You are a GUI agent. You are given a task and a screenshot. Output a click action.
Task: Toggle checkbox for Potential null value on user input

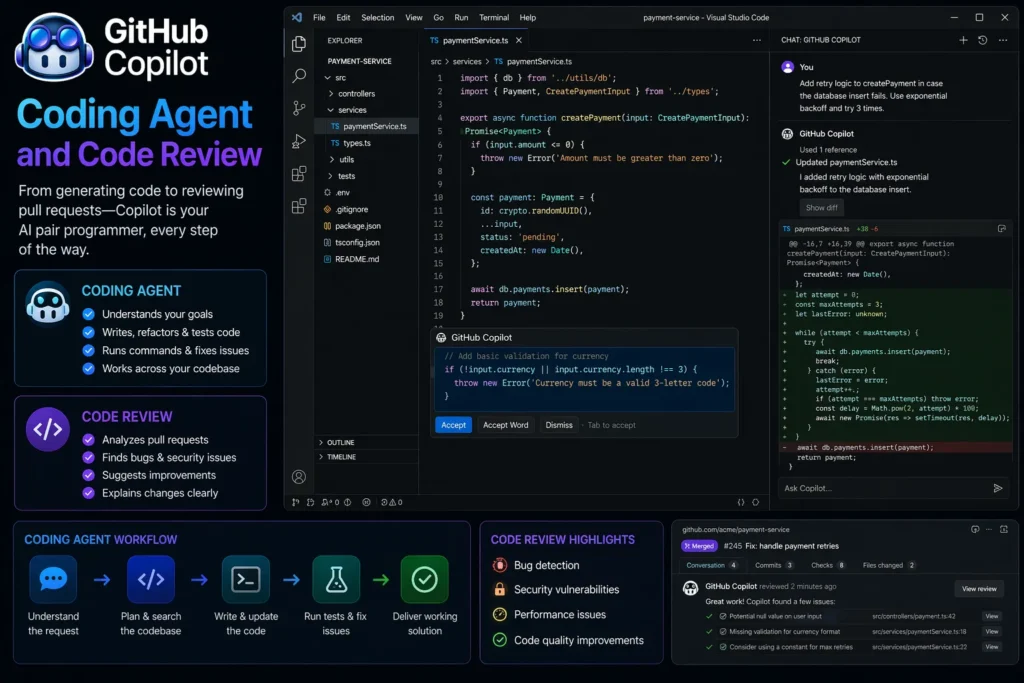(723, 616)
